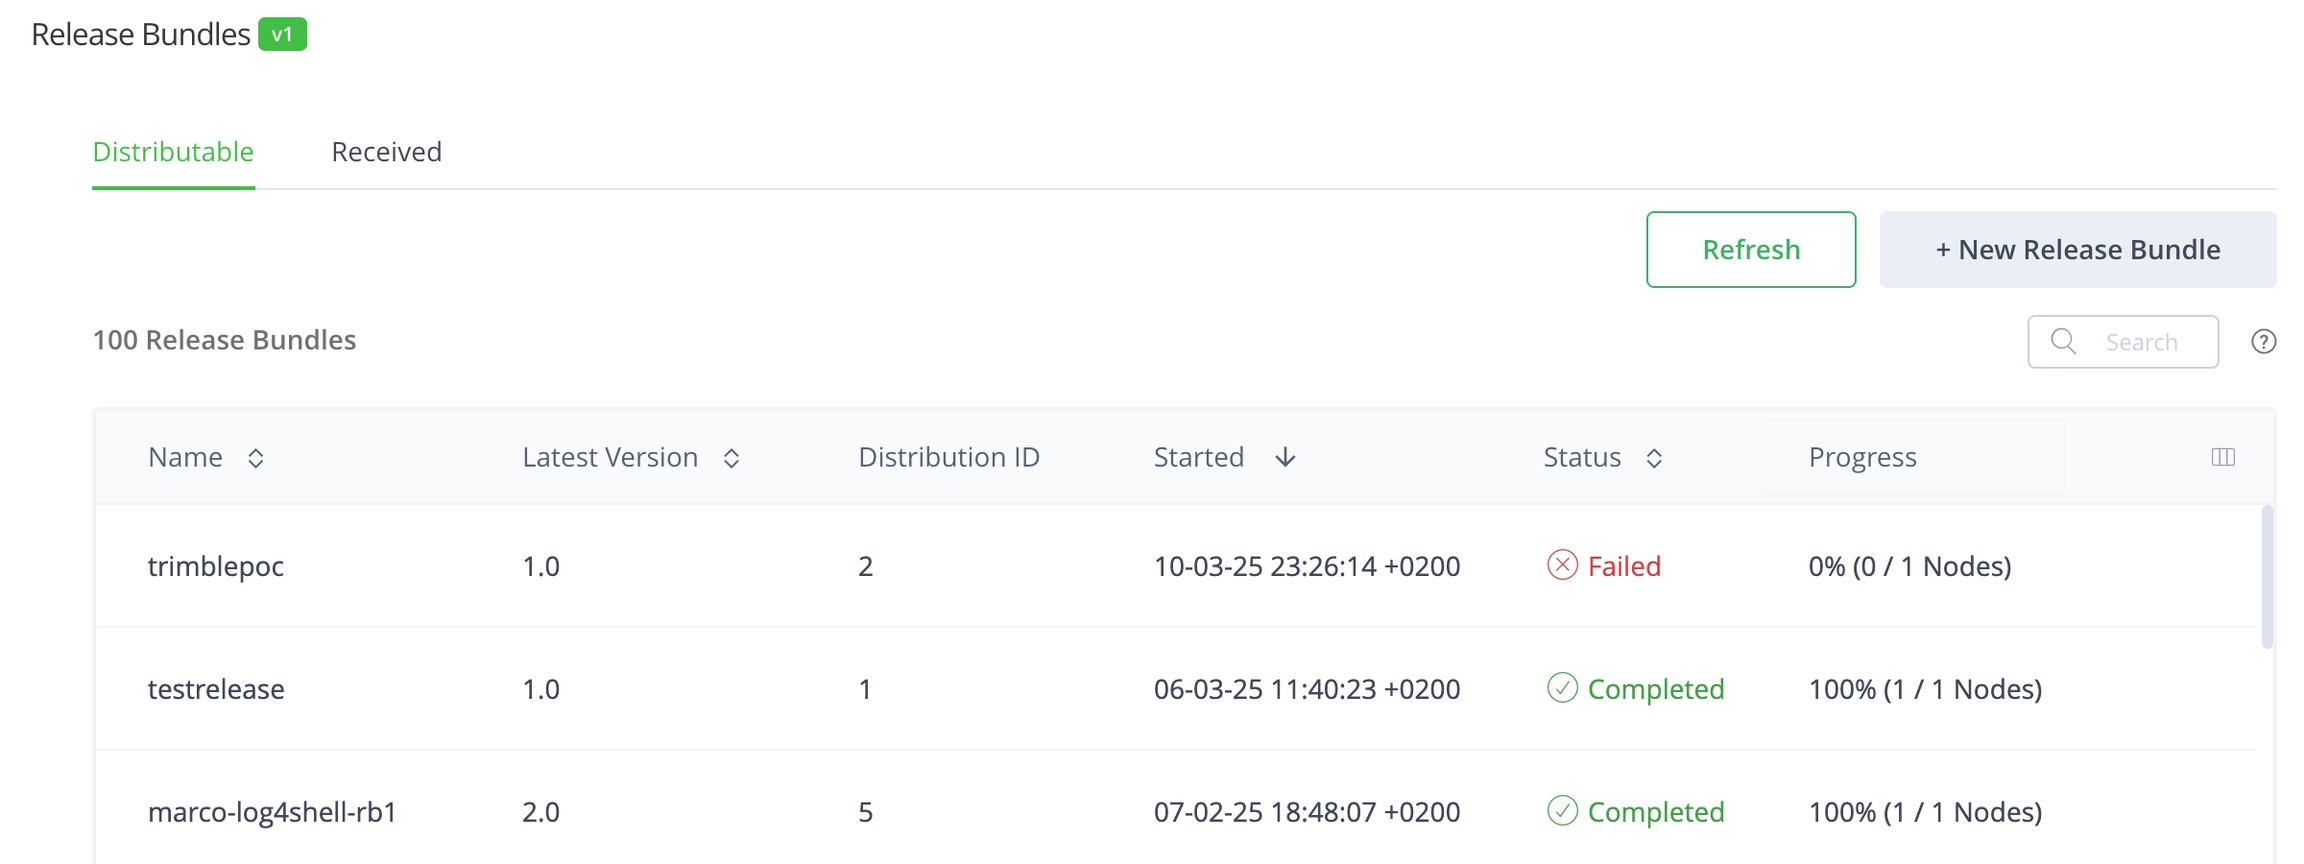Create a New Release Bundle

(2077, 250)
